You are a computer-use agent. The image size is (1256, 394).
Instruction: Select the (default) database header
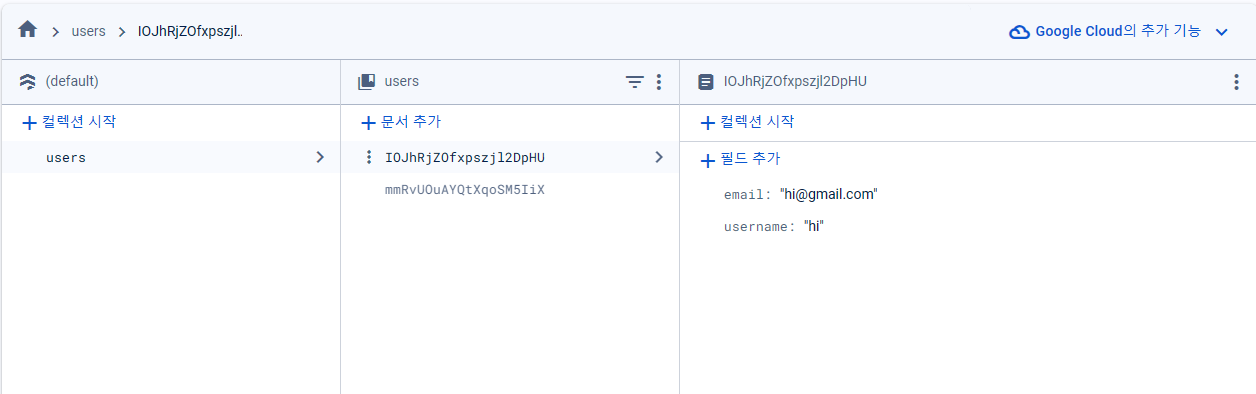(x=72, y=82)
